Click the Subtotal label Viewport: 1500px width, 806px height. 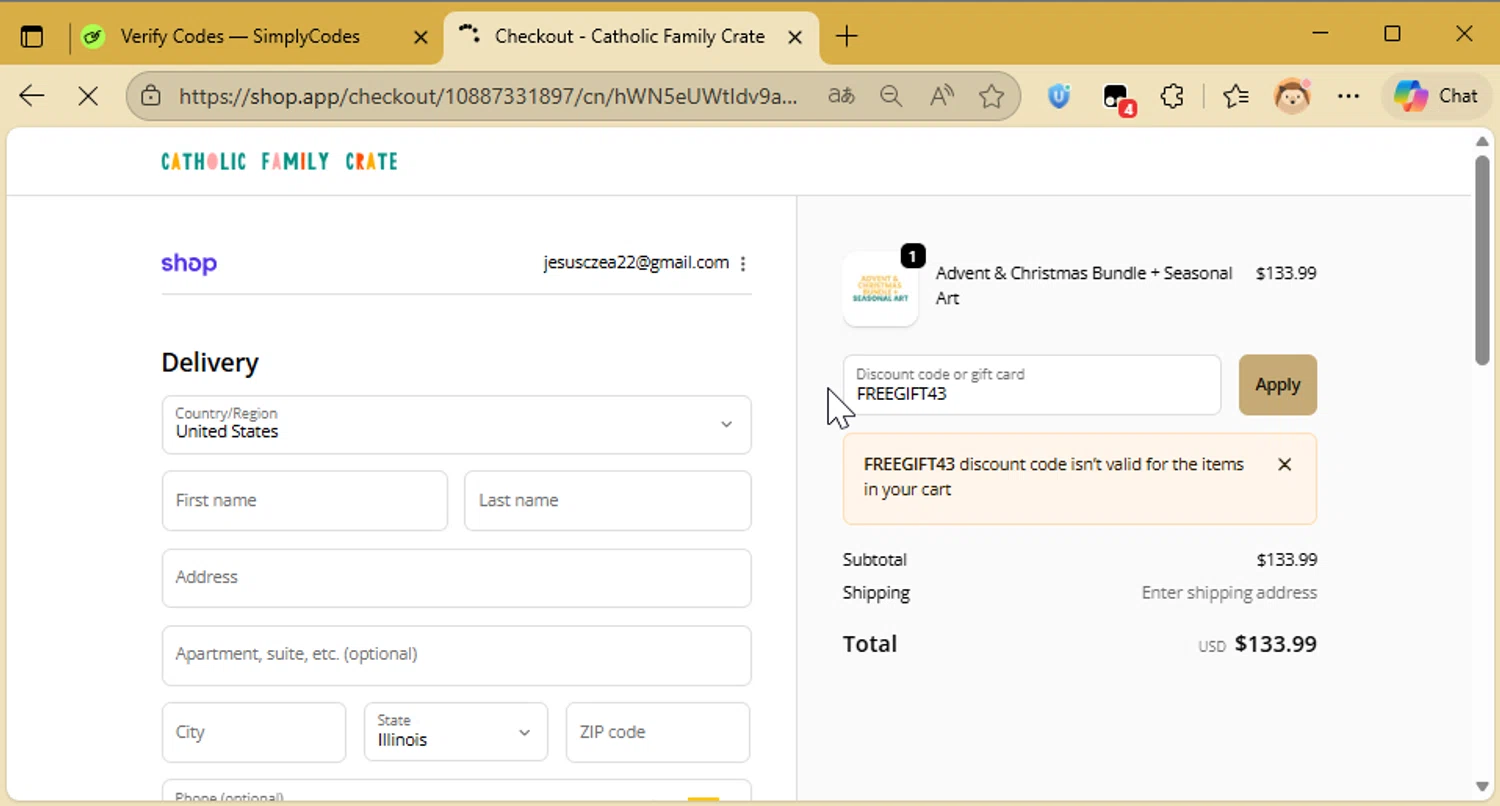[875, 559]
